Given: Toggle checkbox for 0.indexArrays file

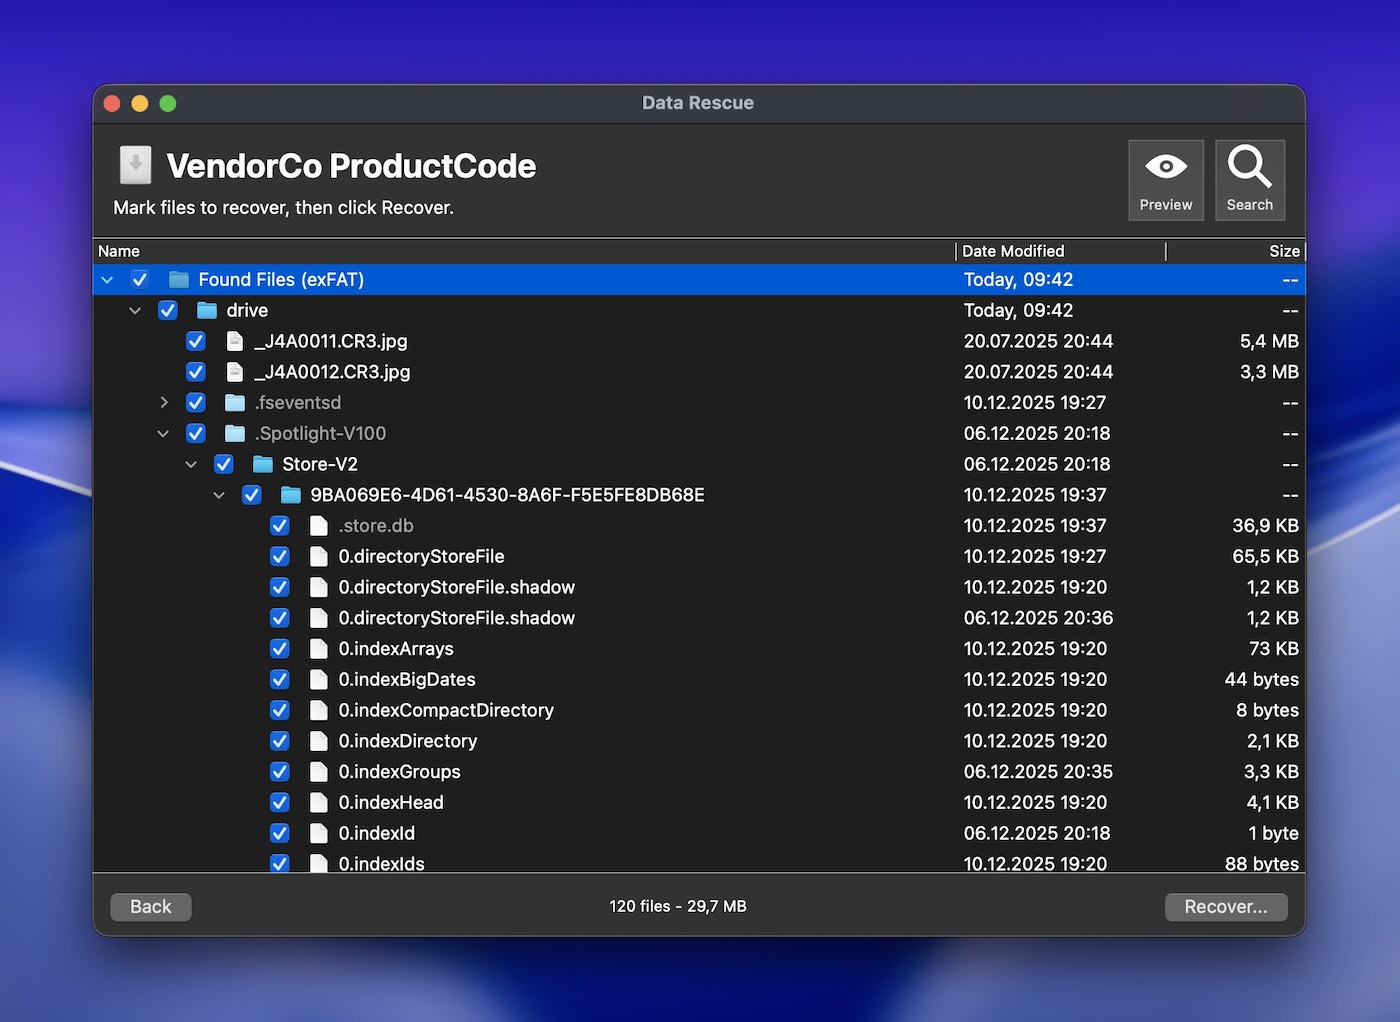Looking at the screenshot, I should pos(280,650).
